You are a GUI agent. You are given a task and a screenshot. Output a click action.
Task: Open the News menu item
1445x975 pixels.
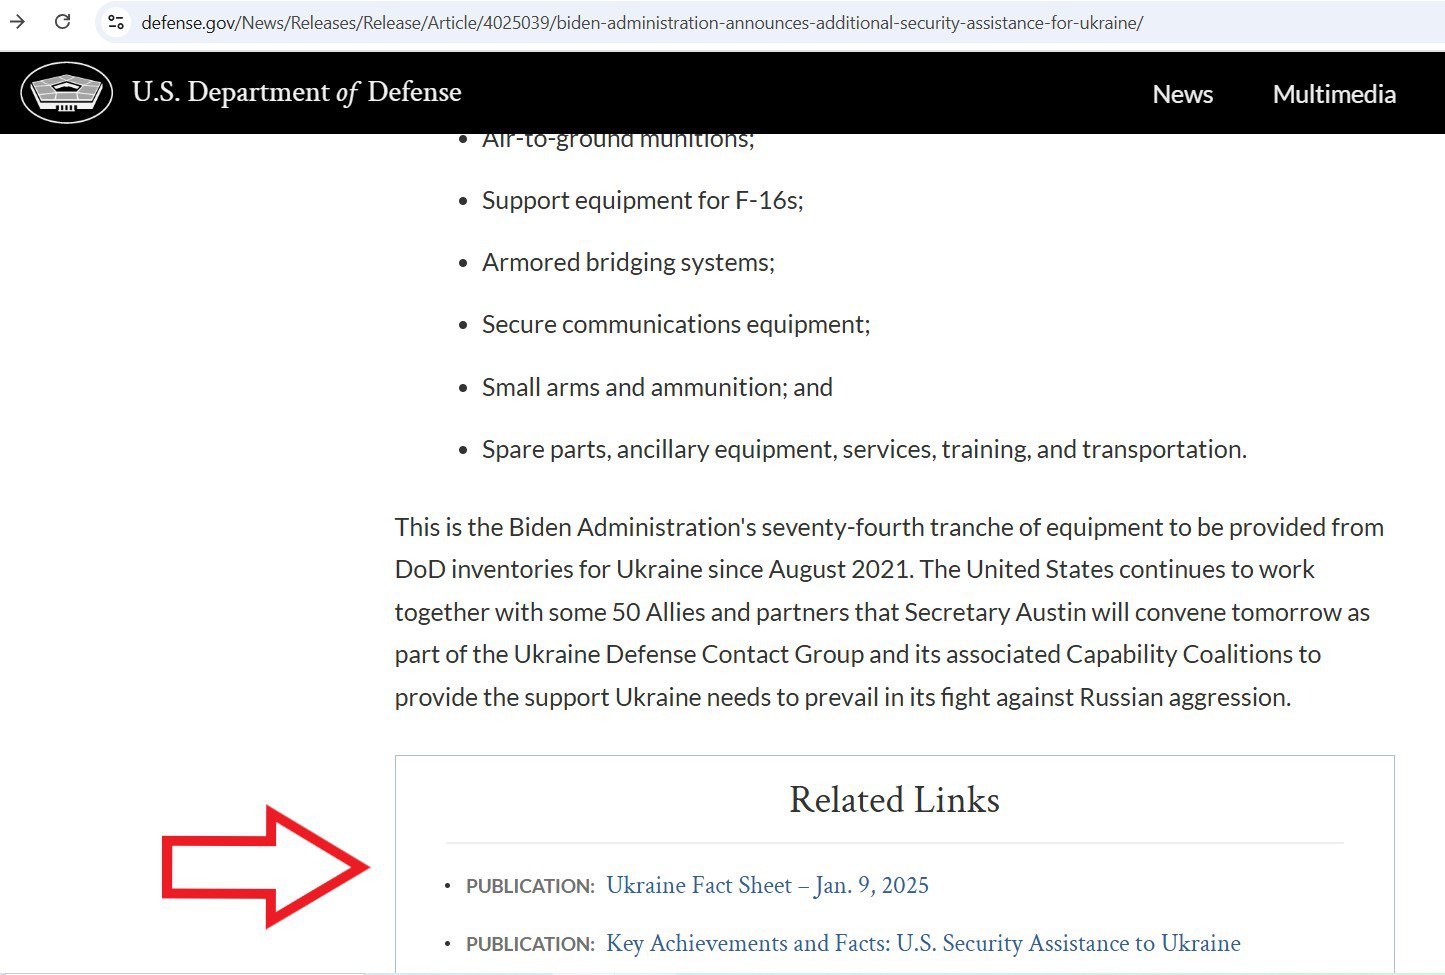[1182, 94]
